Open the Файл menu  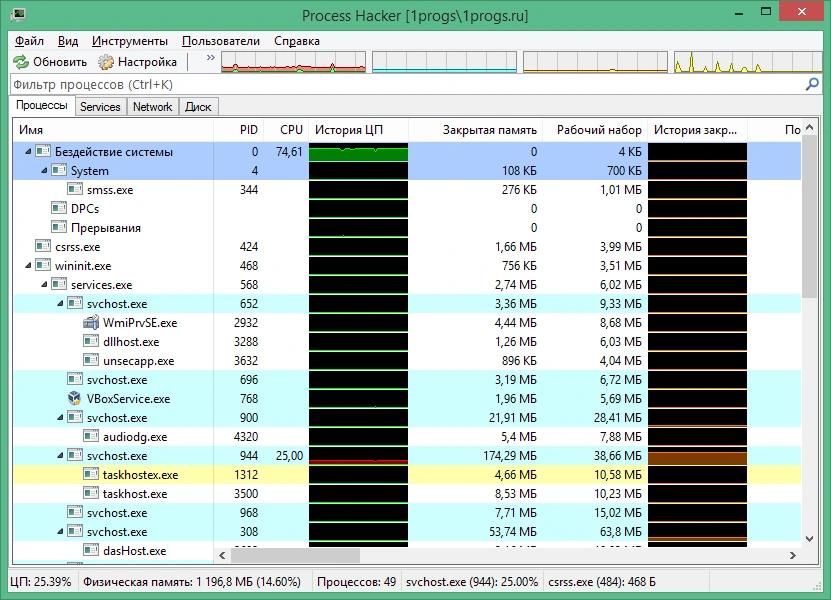(x=29, y=41)
